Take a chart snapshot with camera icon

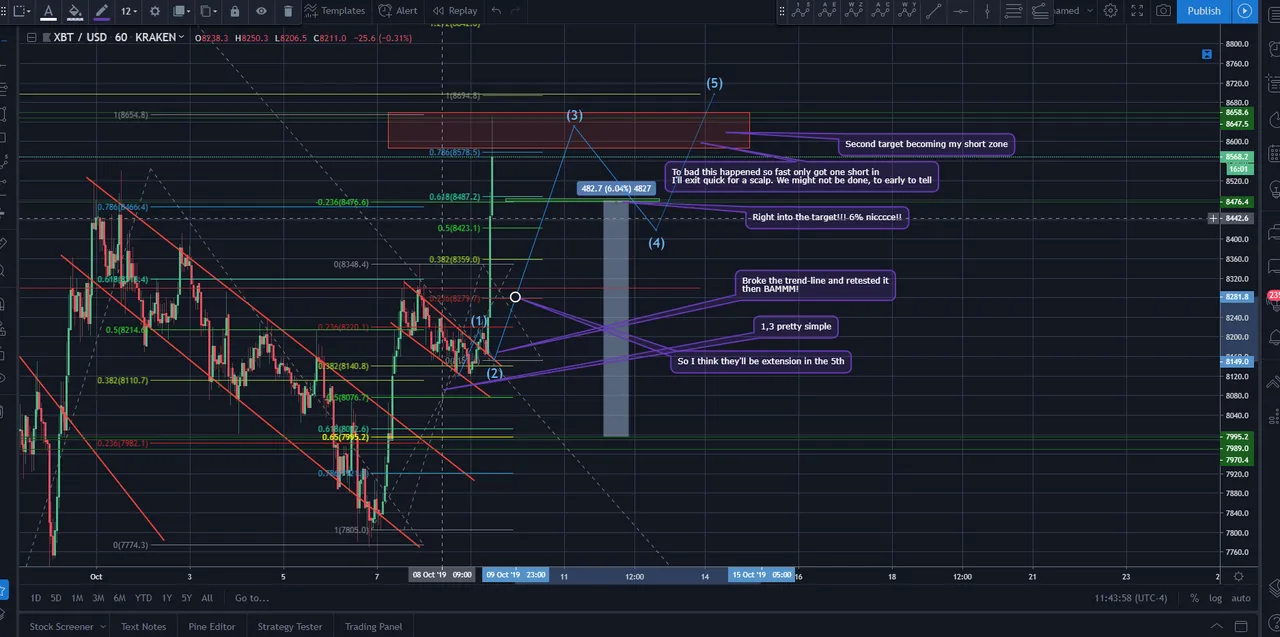click(x=1163, y=11)
